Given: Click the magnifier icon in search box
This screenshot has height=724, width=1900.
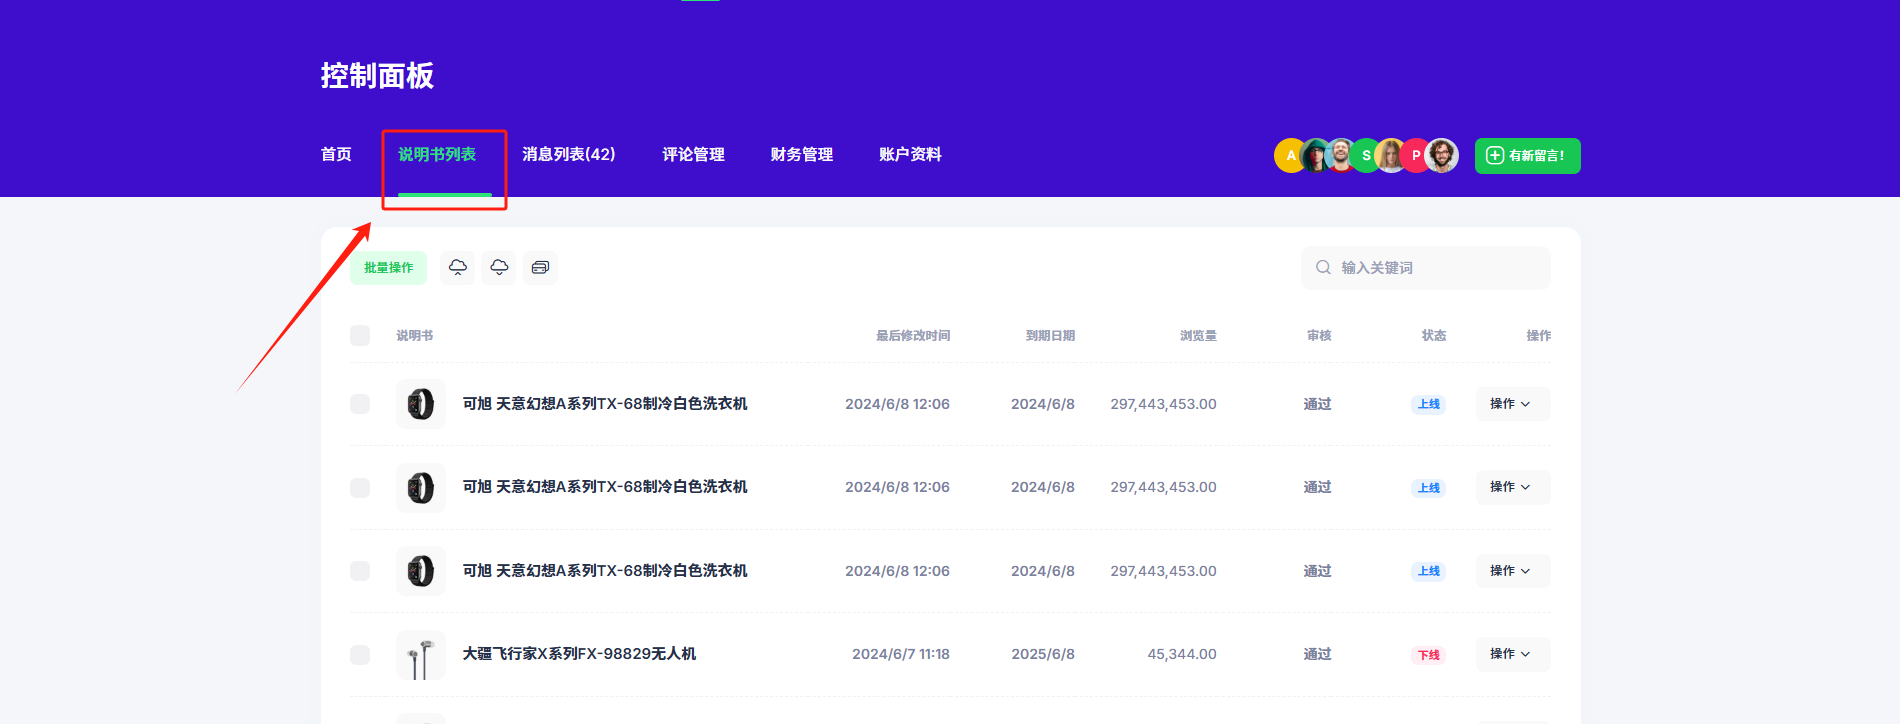Looking at the screenshot, I should 1323,267.
